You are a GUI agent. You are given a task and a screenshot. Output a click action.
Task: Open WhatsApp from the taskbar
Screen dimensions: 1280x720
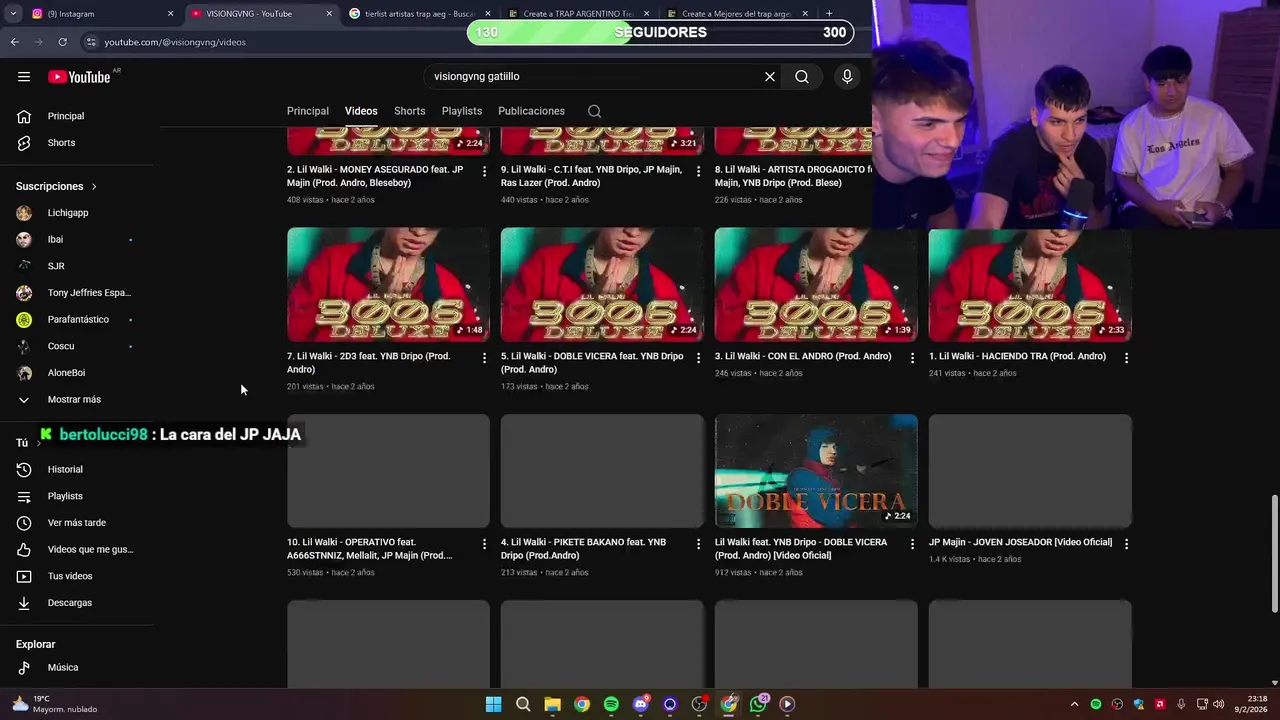click(758, 704)
